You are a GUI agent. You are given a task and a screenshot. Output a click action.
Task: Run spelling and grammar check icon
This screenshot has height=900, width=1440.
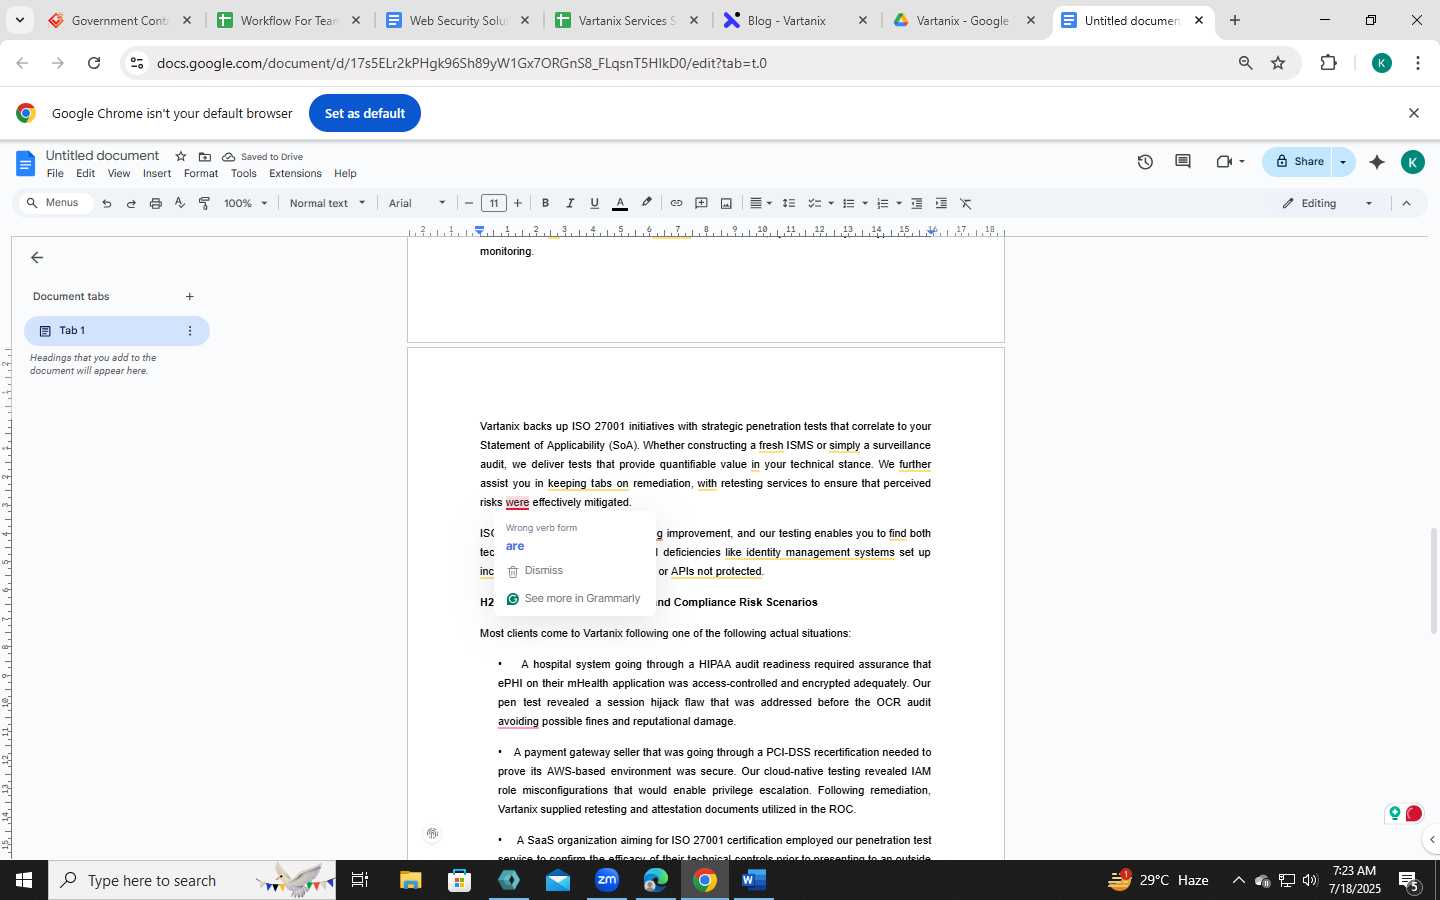180,203
